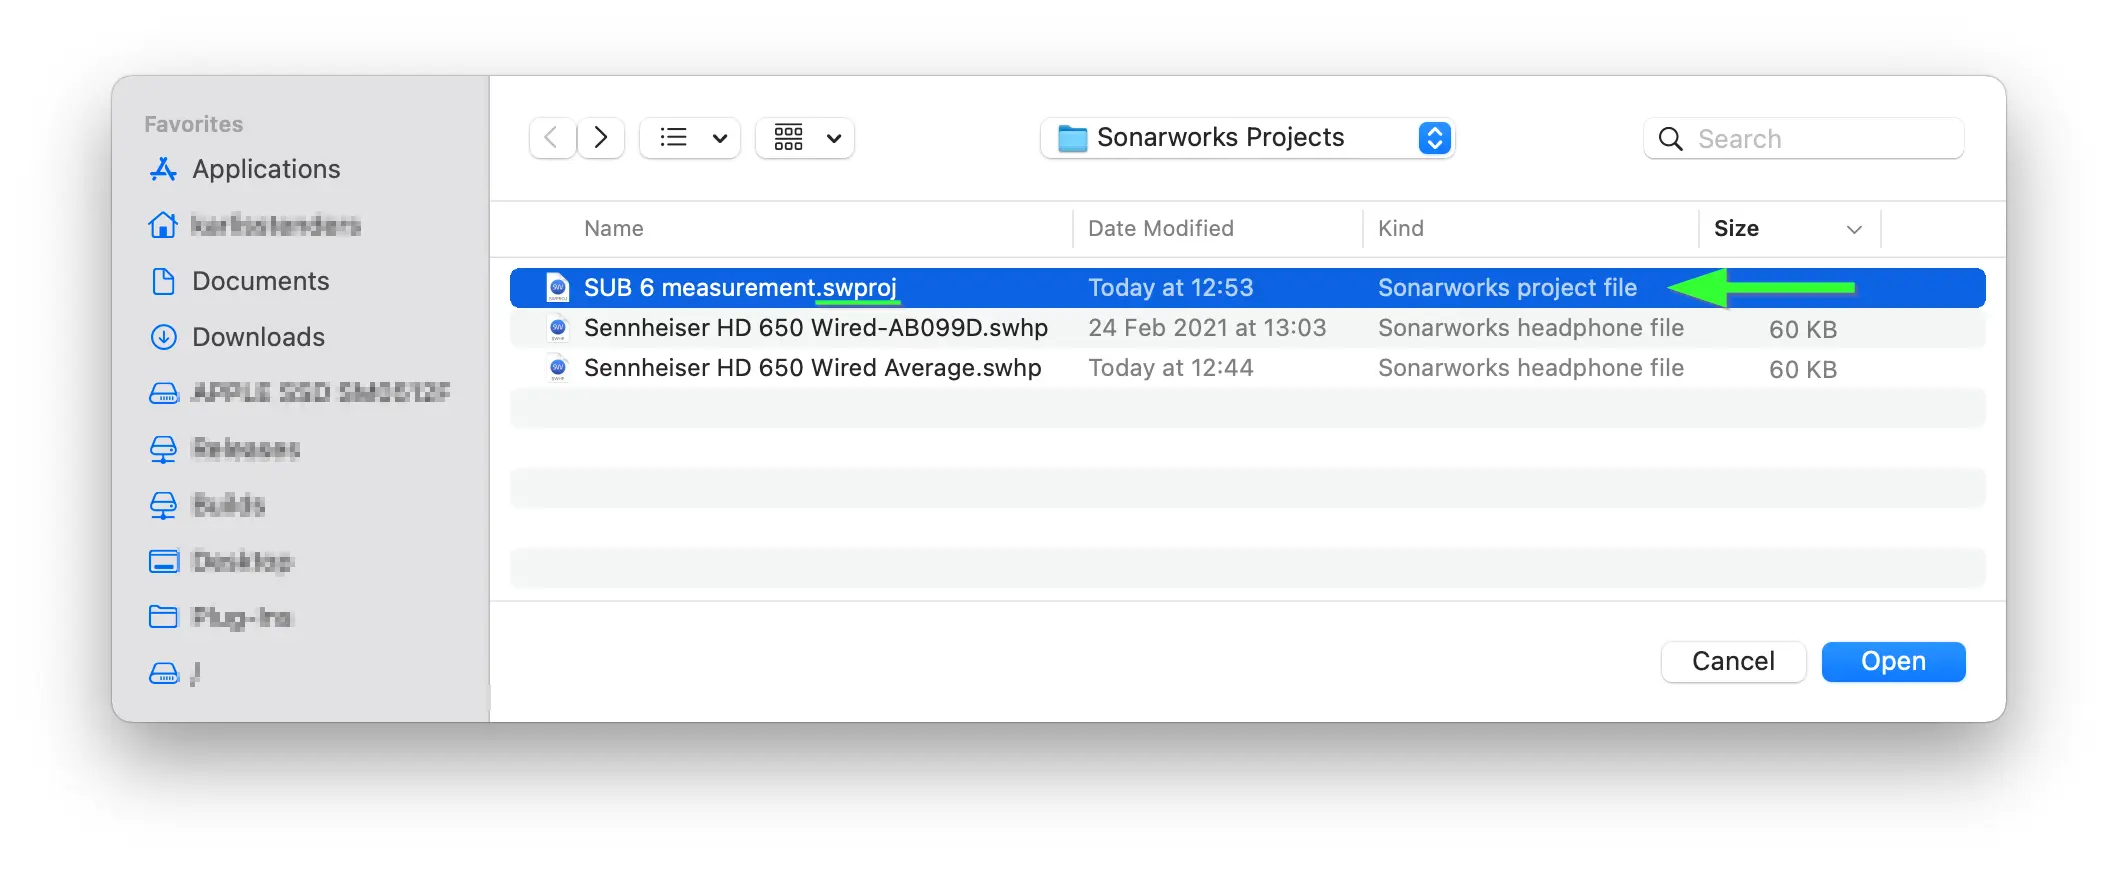Image resolution: width=2118 pixels, height=870 pixels.
Task: Click the Search field
Action: (x=1804, y=138)
